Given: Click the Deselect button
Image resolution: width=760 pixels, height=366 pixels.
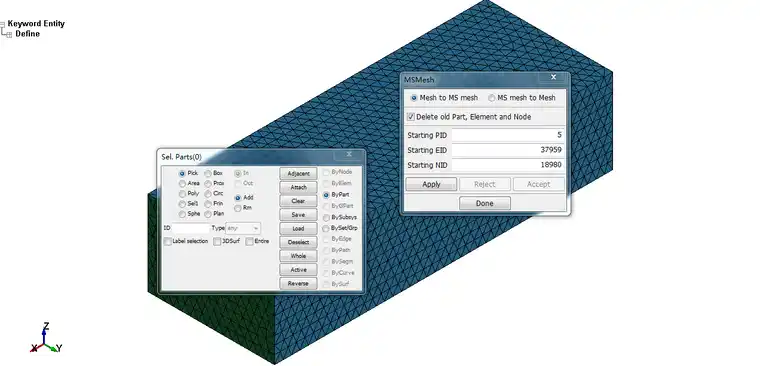Looking at the screenshot, I should 299,242.
